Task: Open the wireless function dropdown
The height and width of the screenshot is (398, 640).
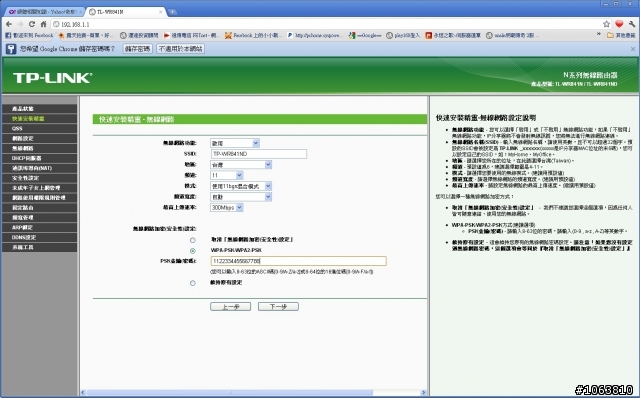Action: tap(235, 143)
